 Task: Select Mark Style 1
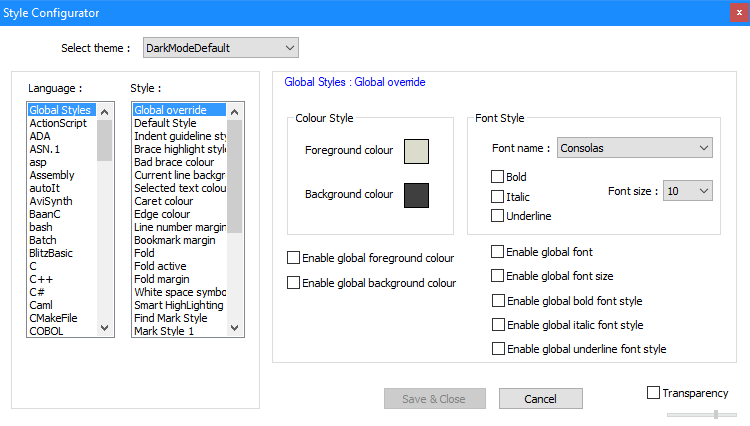(179, 331)
